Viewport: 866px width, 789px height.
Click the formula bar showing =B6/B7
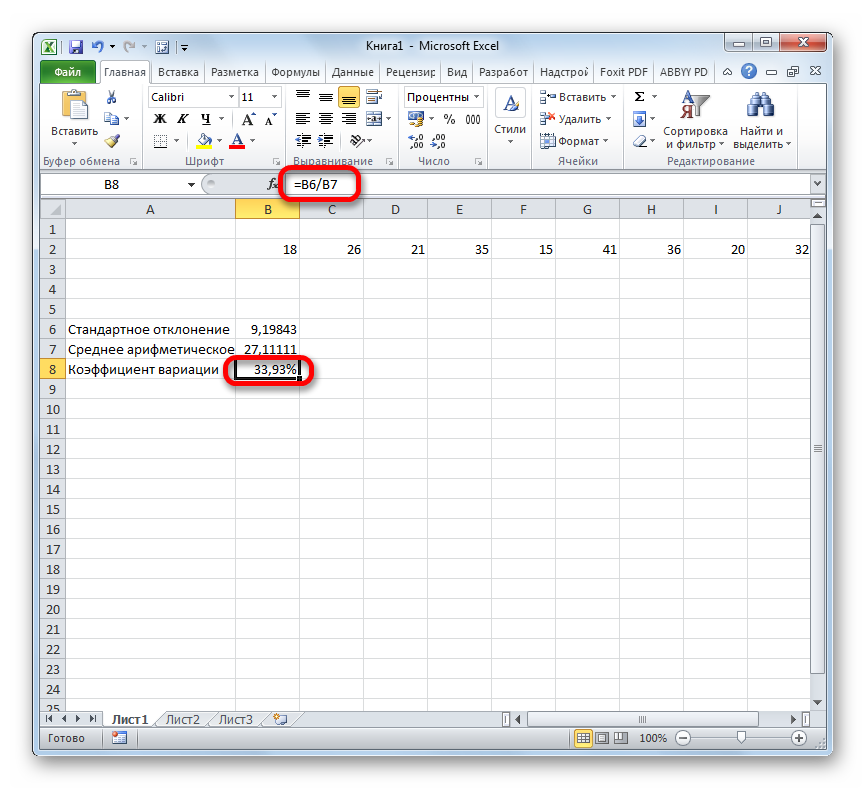pos(547,184)
